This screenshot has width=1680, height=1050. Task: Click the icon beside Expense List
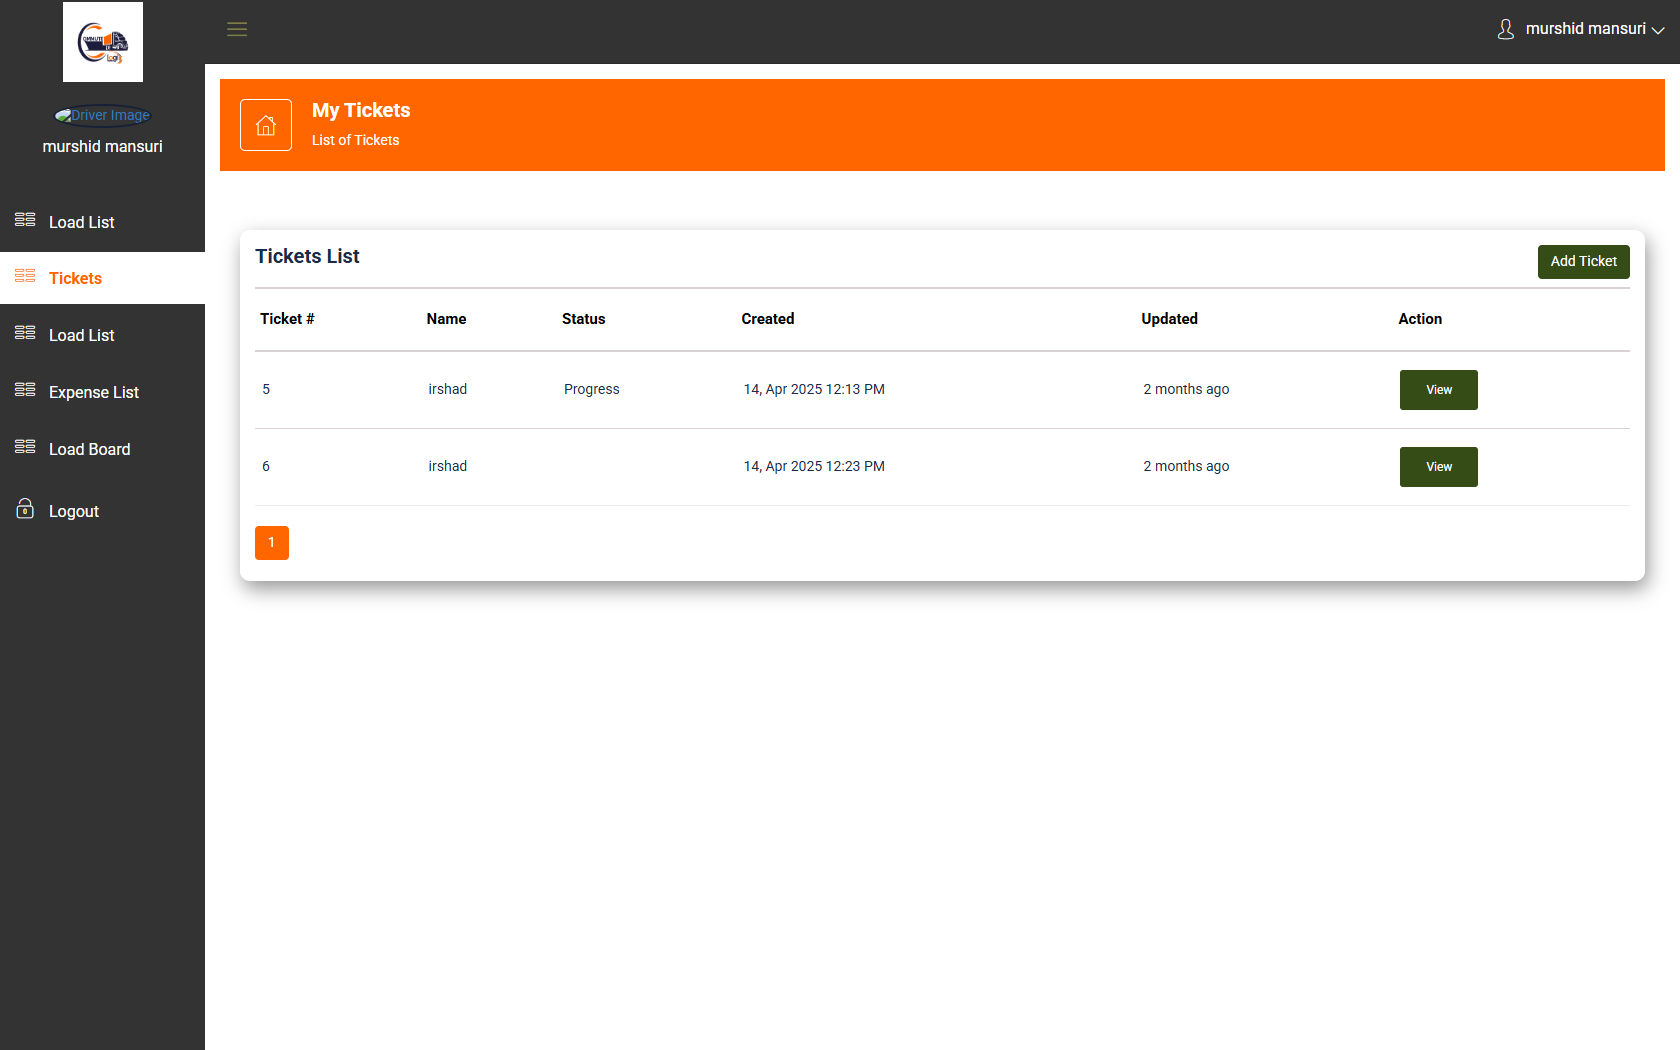(25, 390)
